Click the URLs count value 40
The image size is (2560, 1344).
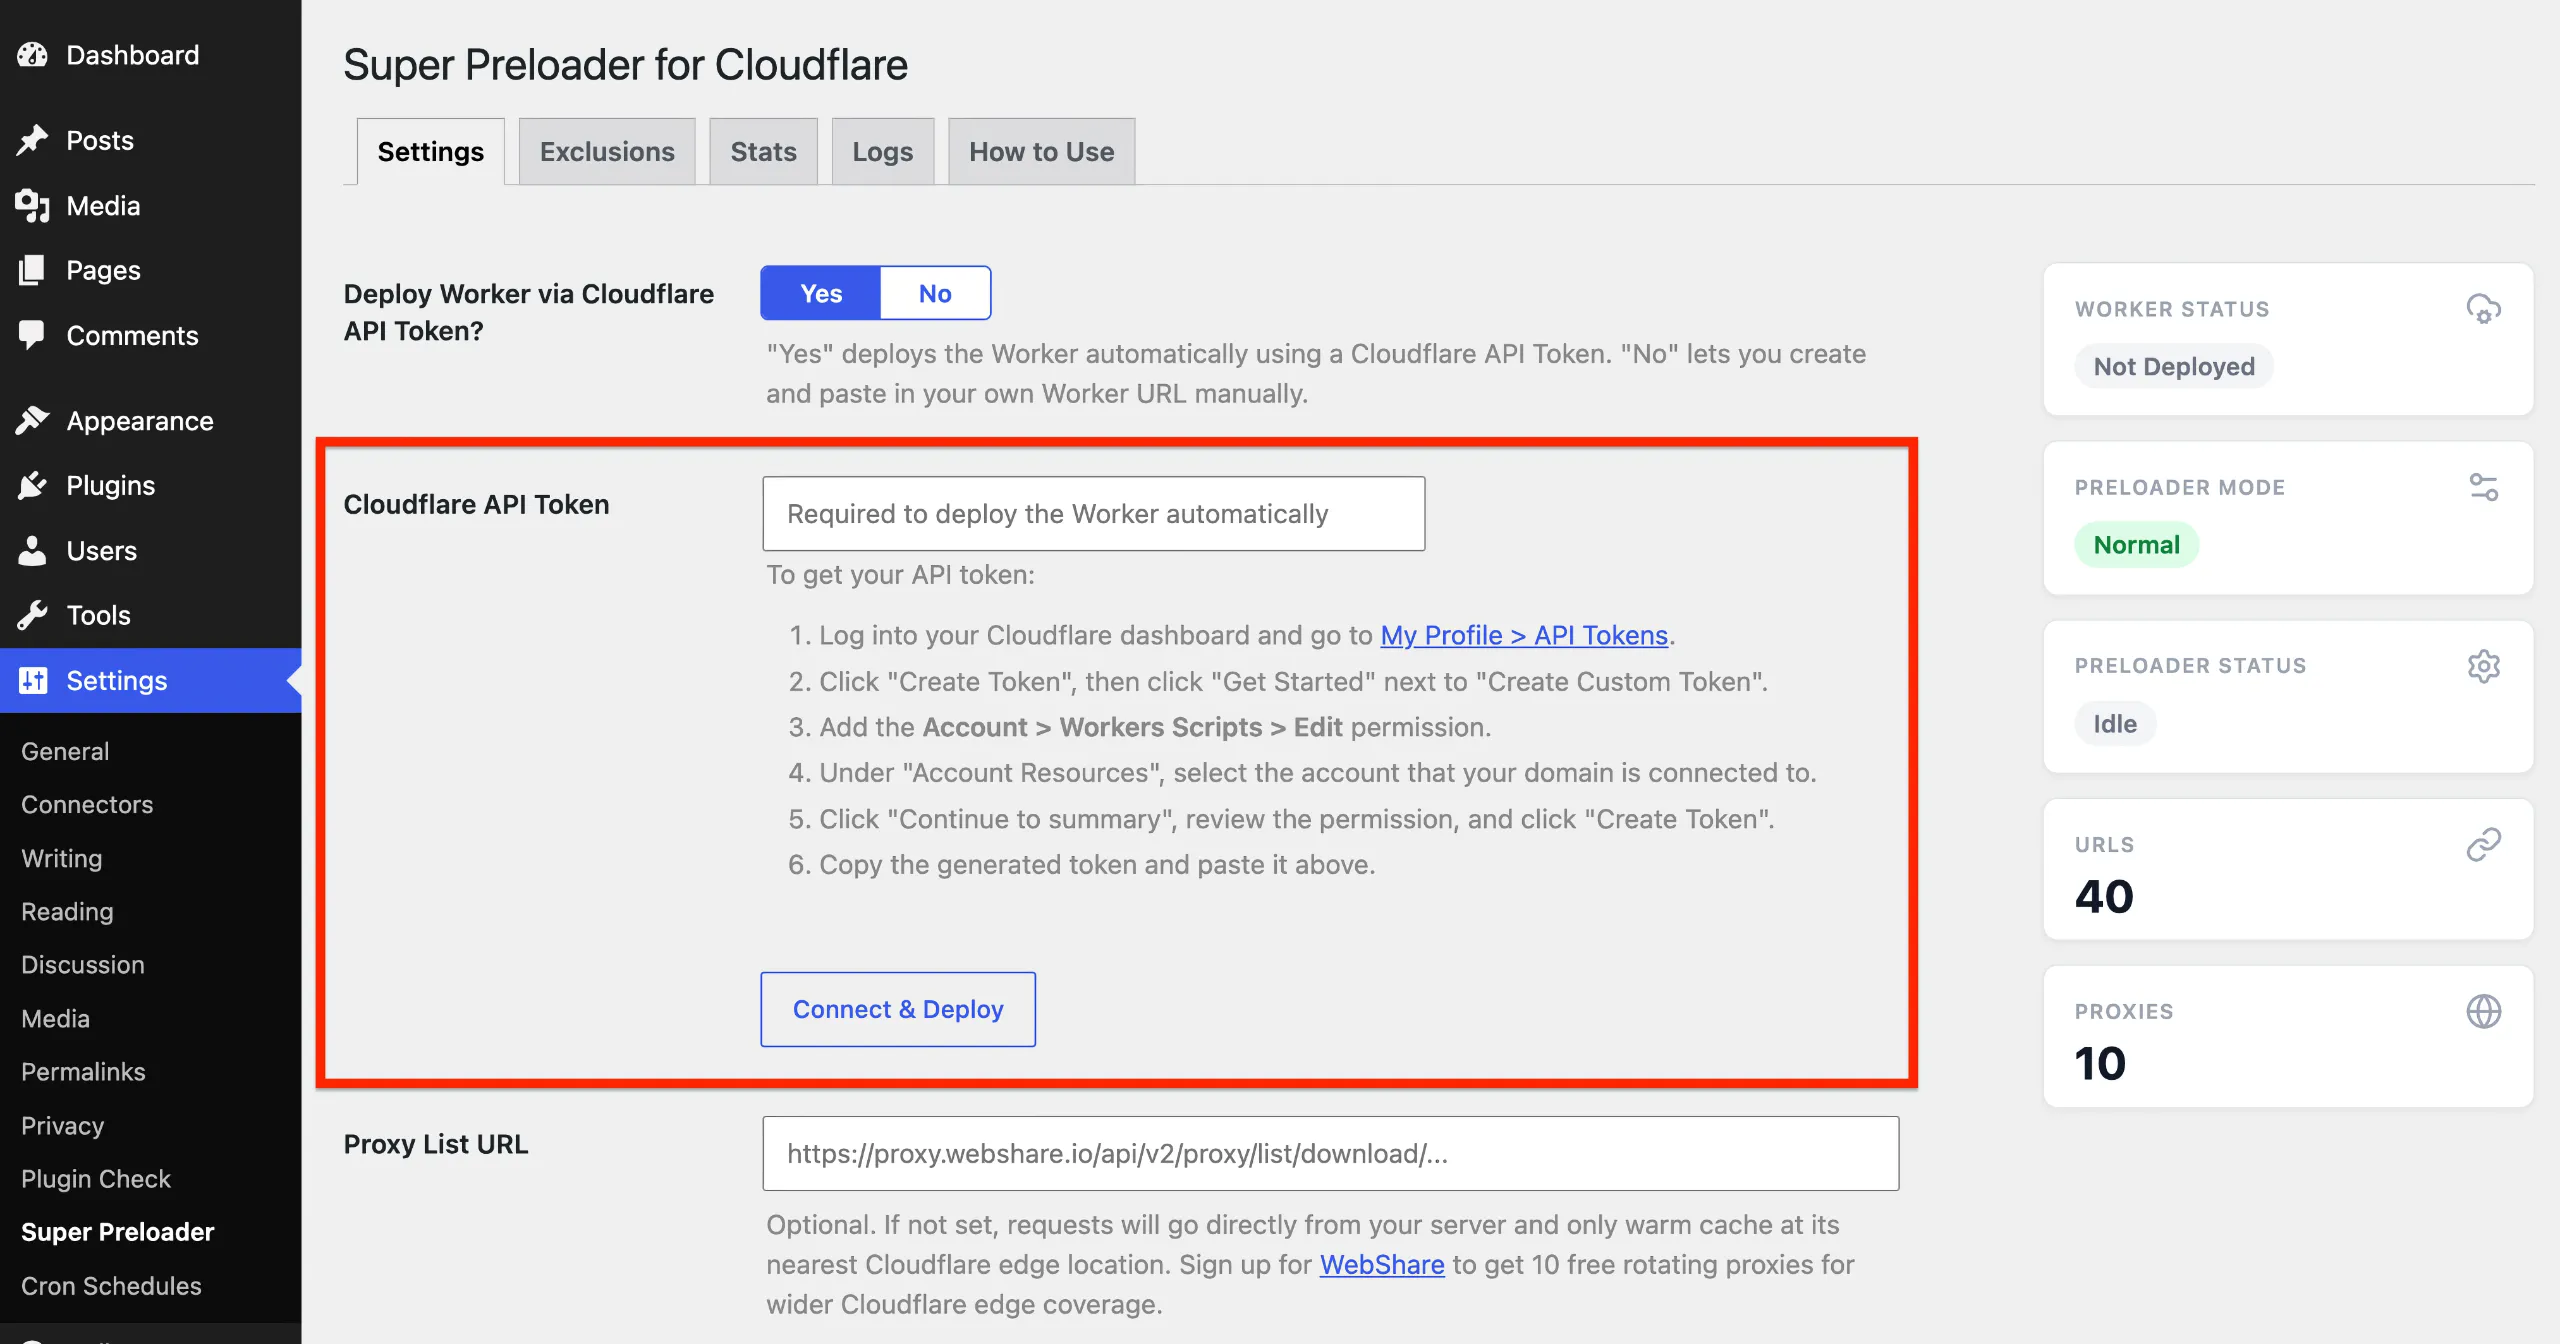point(2104,896)
